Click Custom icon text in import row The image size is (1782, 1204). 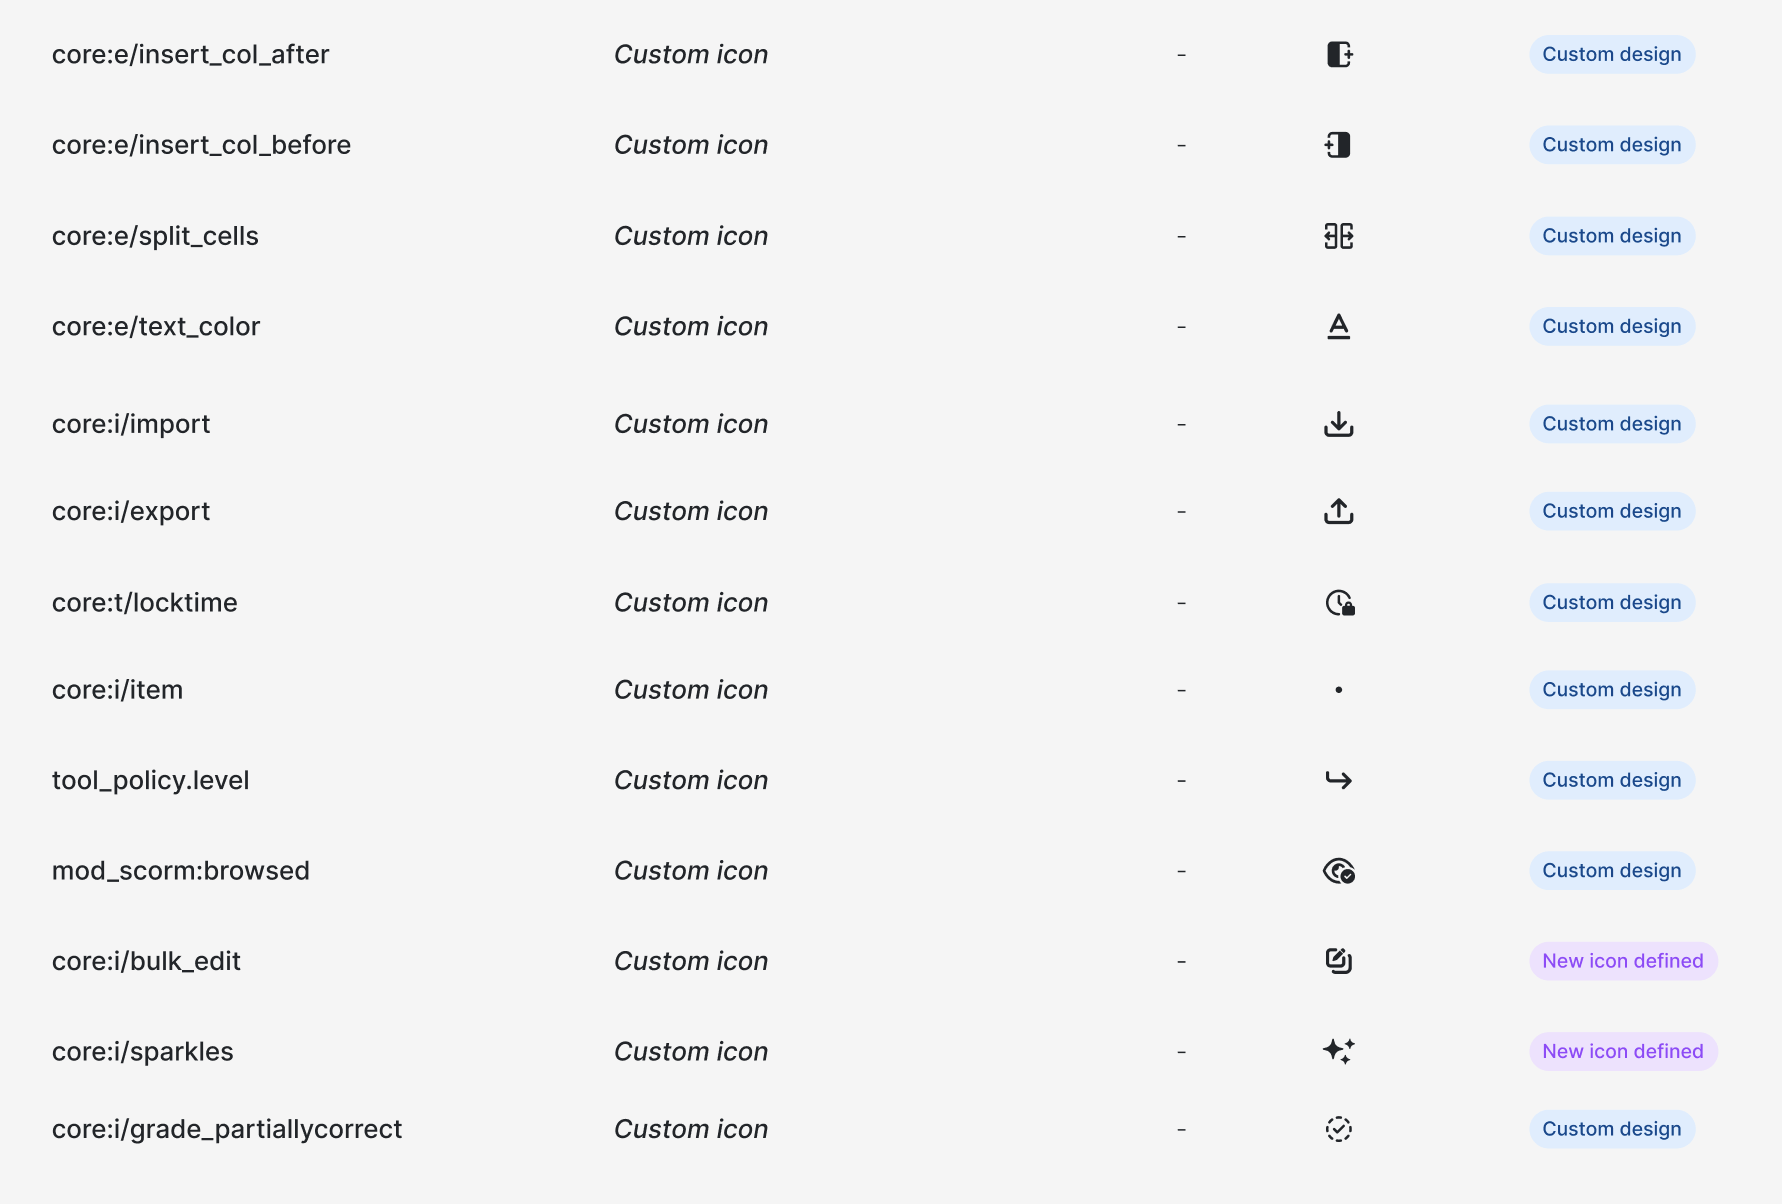coord(691,424)
